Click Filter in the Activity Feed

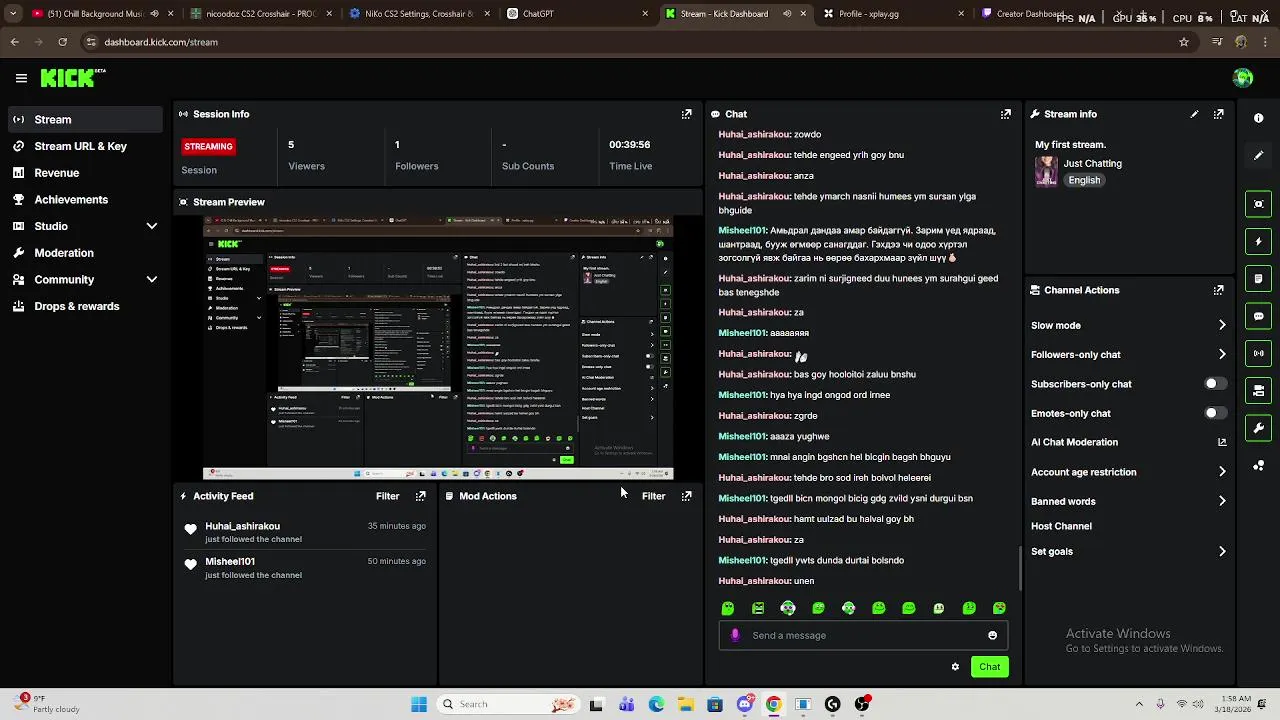(x=387, y=496)
